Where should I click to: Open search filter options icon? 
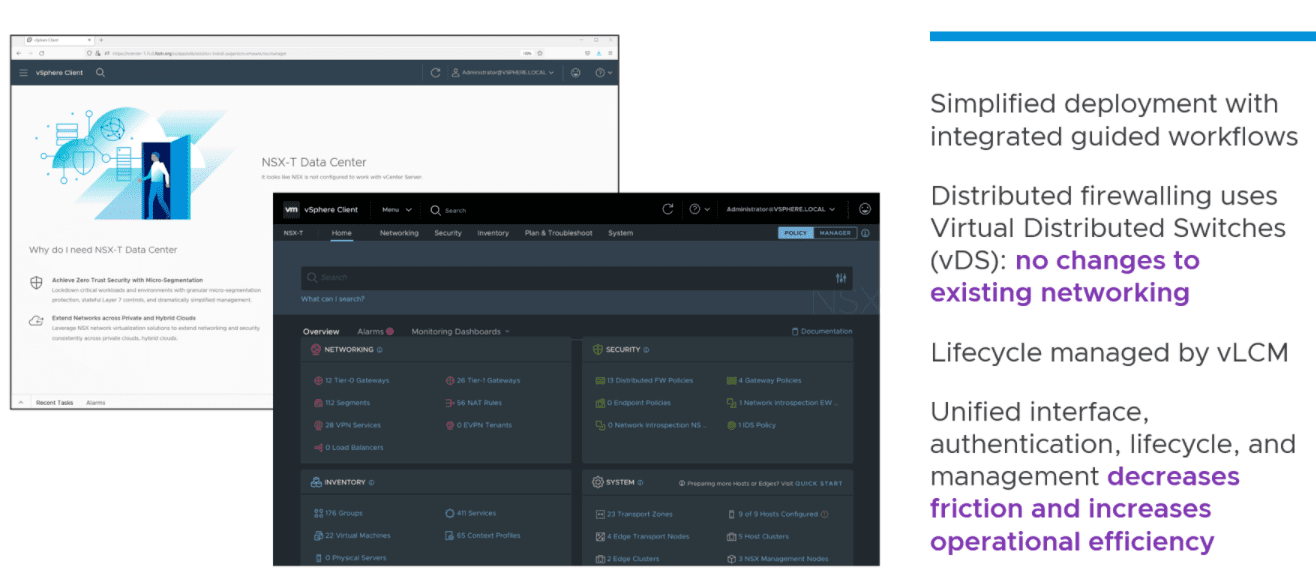[x=841, y=278]
